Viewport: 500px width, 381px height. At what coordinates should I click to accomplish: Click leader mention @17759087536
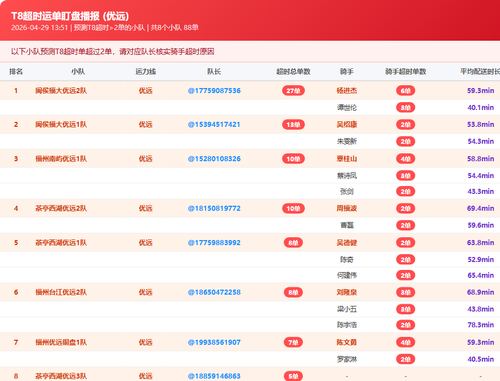coord(214,91)
